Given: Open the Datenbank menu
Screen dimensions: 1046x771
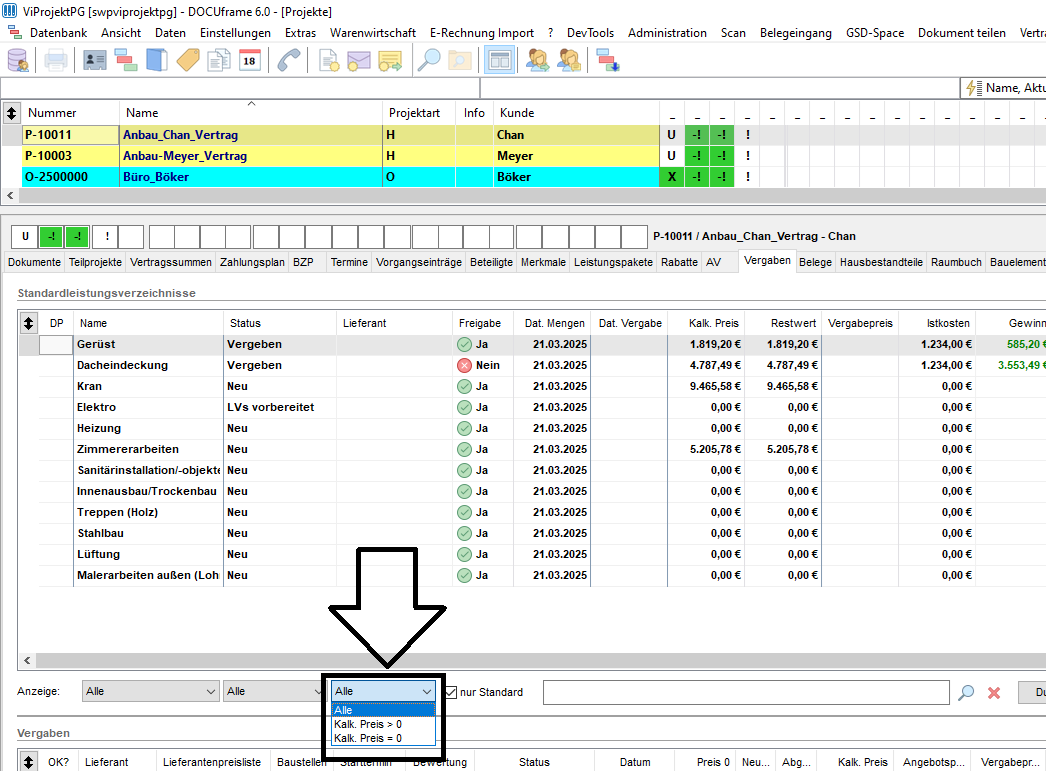Looking at the screenshot, I should coord(58,33).
